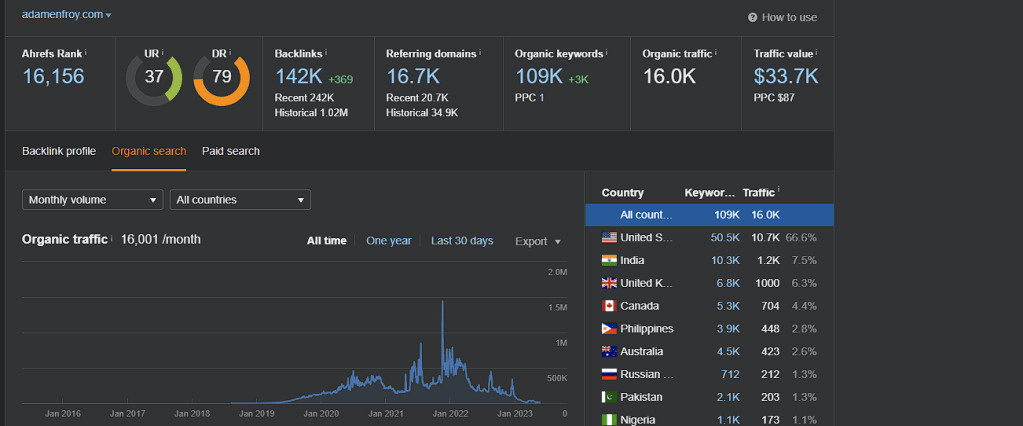Click the Canada flag icon
1023x426 pixels.
click(608, 306)
